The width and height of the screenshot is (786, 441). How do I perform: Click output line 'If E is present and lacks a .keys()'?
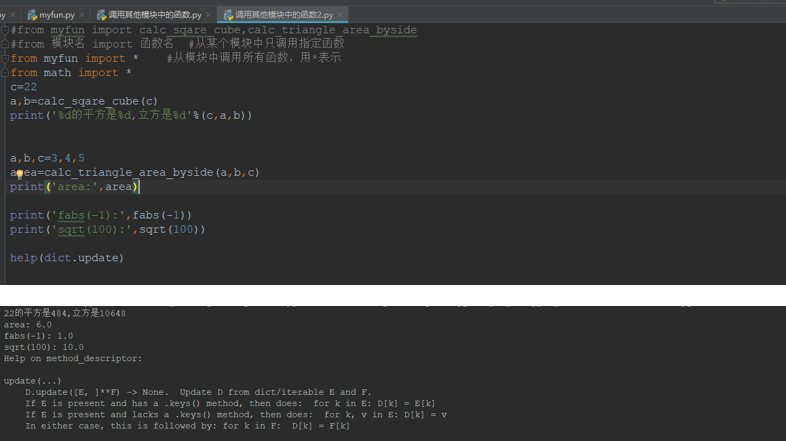(x=236, y=414)
